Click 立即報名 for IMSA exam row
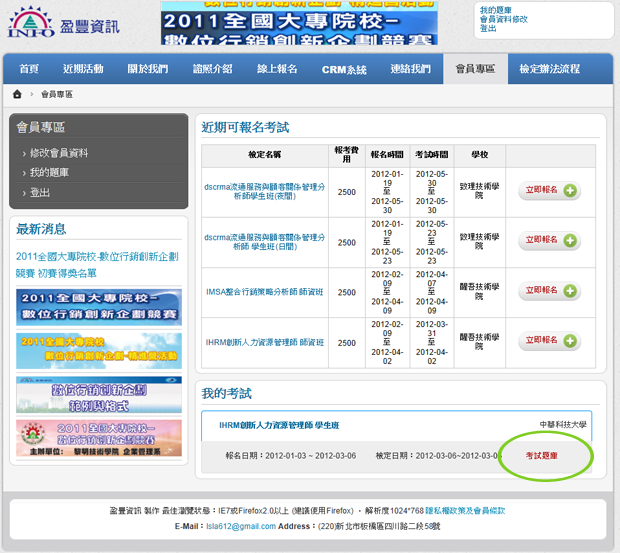 (x=549, y=291)
